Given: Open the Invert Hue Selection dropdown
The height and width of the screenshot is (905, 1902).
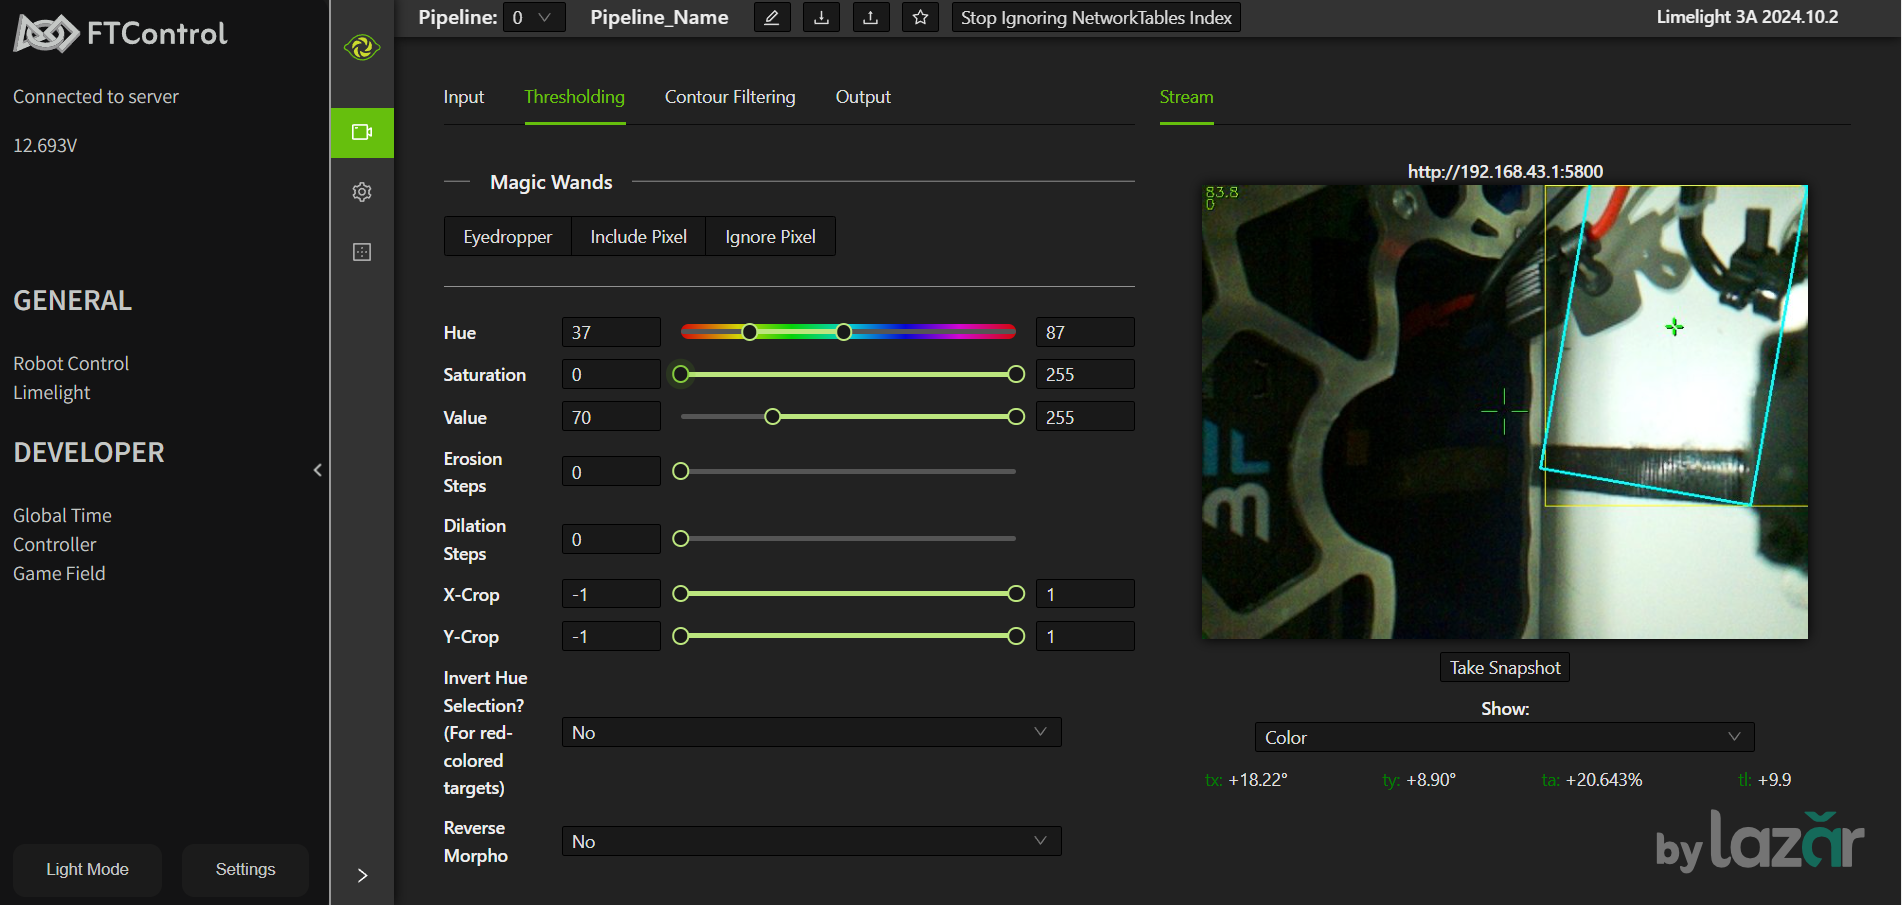Looking at the screenshot, I should 810,733.
